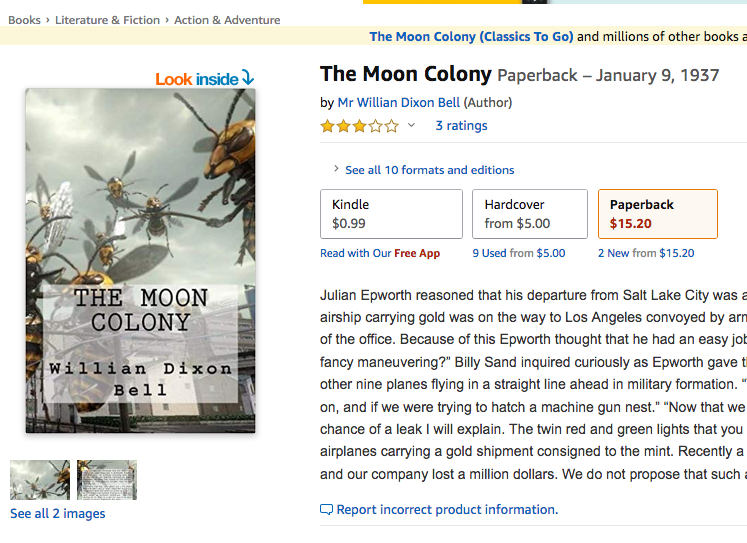Click the main book cover image

[x=140, y=260]
